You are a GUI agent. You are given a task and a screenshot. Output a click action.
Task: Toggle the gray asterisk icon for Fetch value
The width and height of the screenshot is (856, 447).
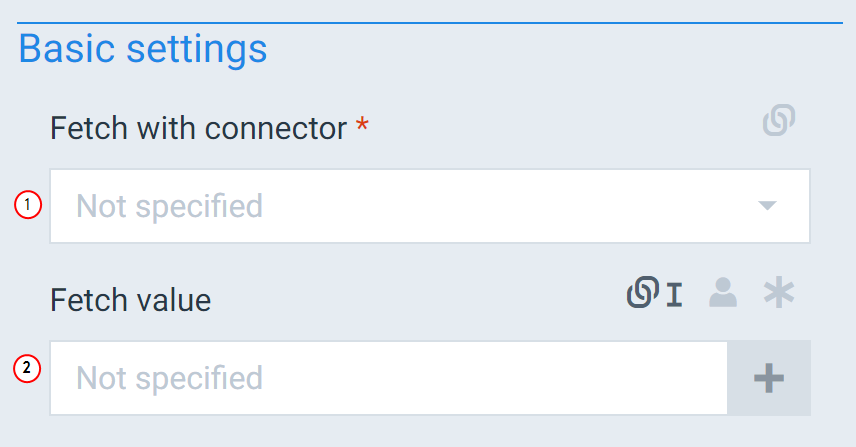778,292
